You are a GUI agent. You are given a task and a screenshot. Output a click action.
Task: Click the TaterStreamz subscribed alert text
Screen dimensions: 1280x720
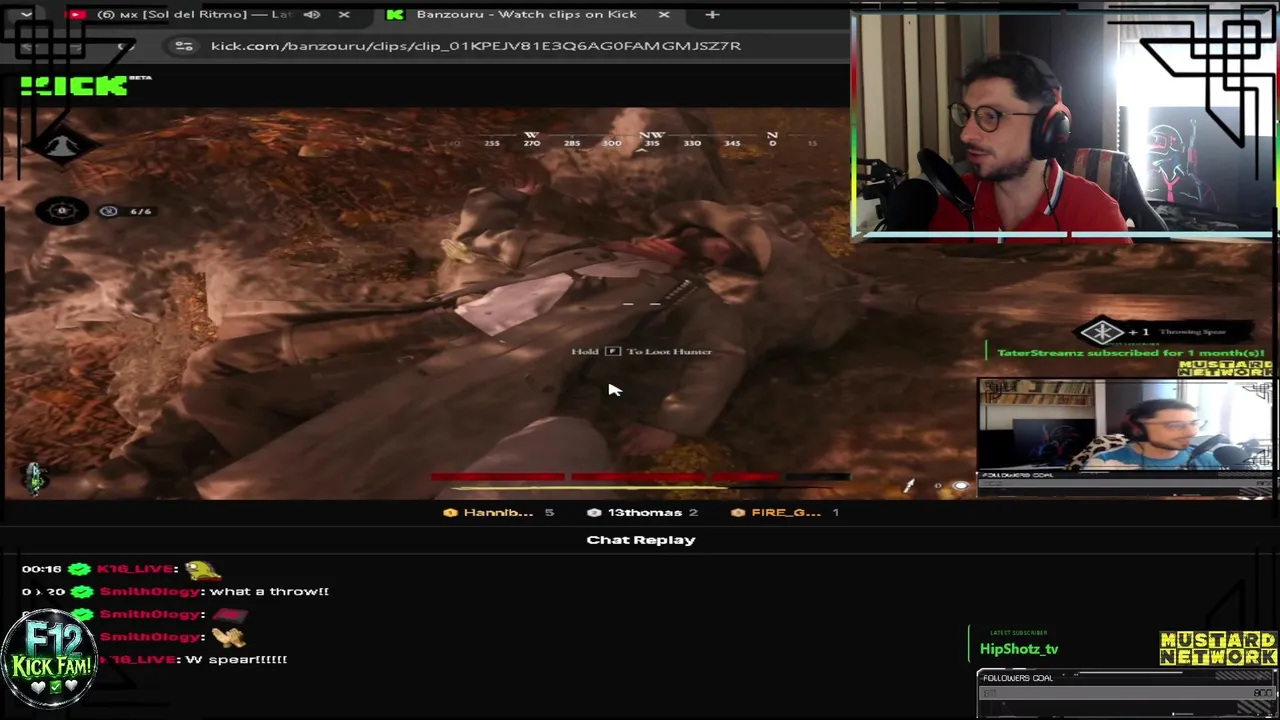pyautogui.click(x=1131, y=353)
